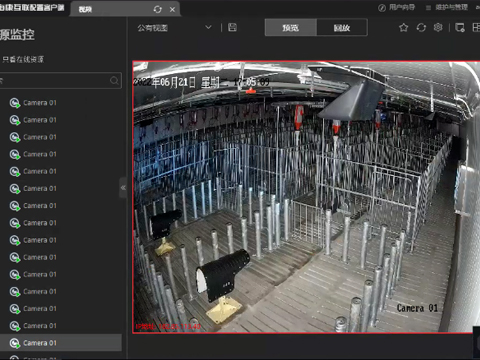Open the window layout grid icon
480x360 pixels.
point(476,28)
